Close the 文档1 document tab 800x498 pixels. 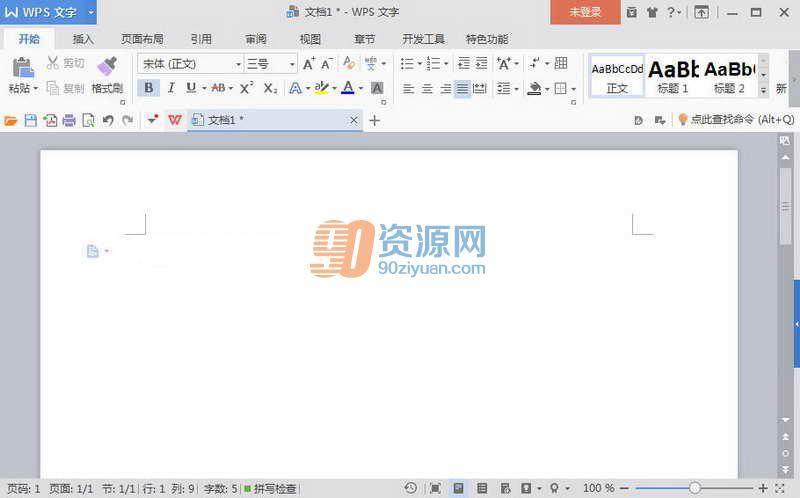354,120
